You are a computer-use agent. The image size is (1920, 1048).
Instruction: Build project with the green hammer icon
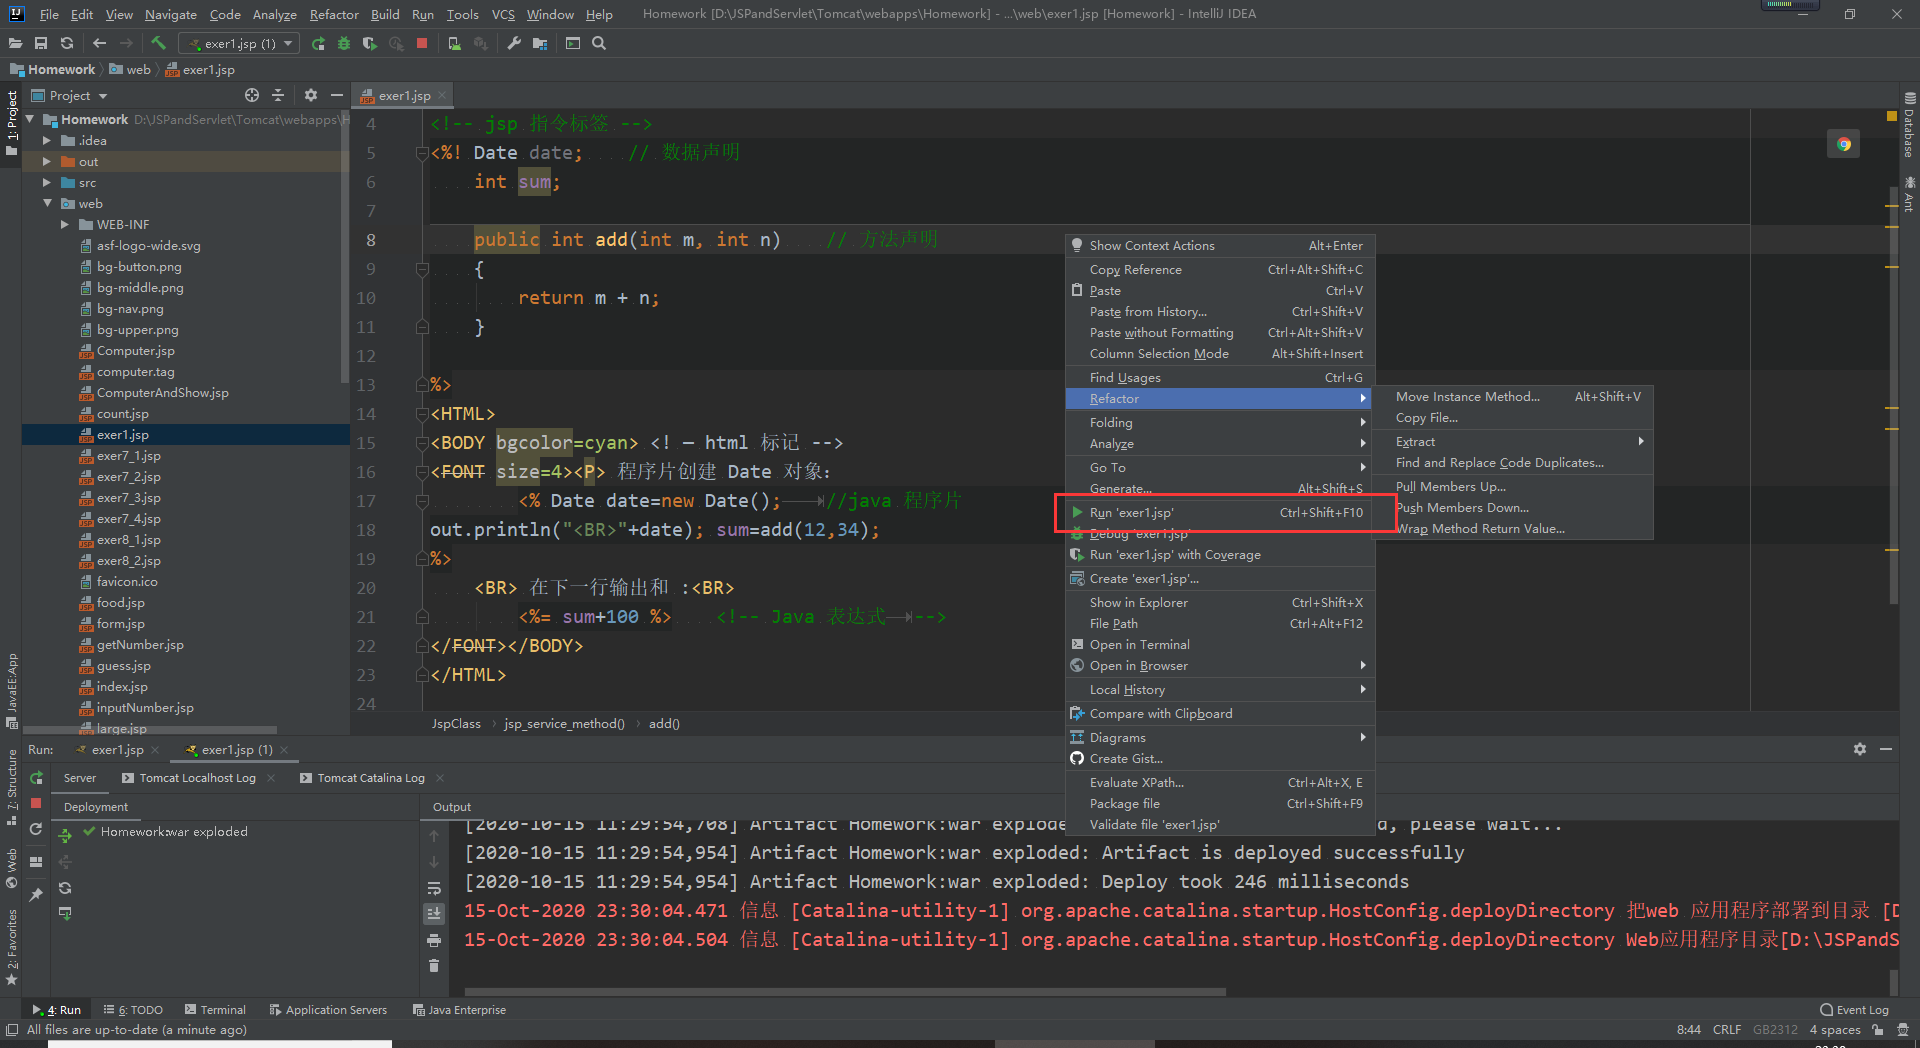[158, 43]
